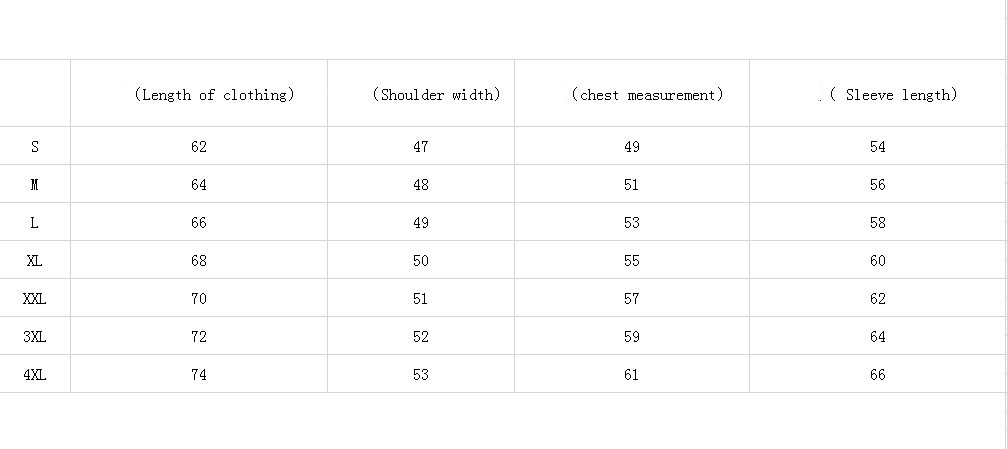Click shoulder width 52 in 3XL row
The width and height of the screenshot is (1007, 449).
pyautogui.click(x=421, y=337)
